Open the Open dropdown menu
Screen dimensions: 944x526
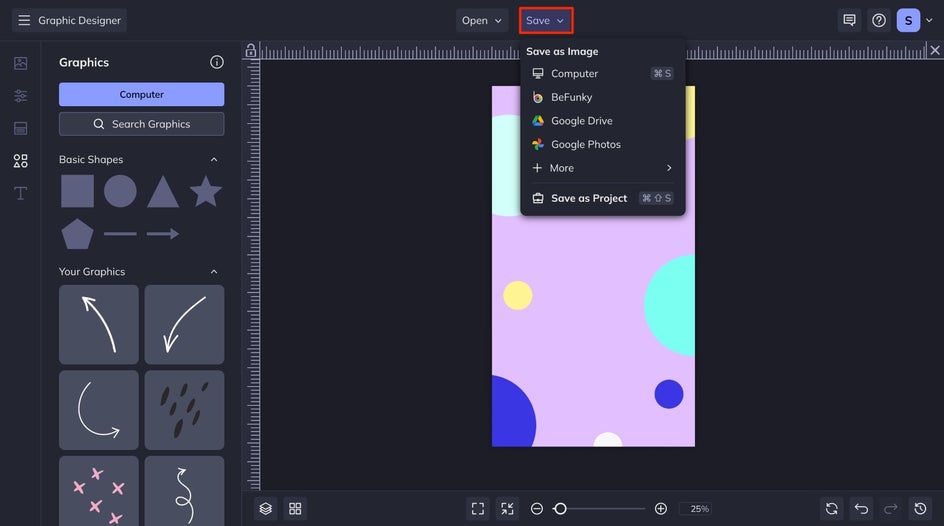click(x=483, y=20)
